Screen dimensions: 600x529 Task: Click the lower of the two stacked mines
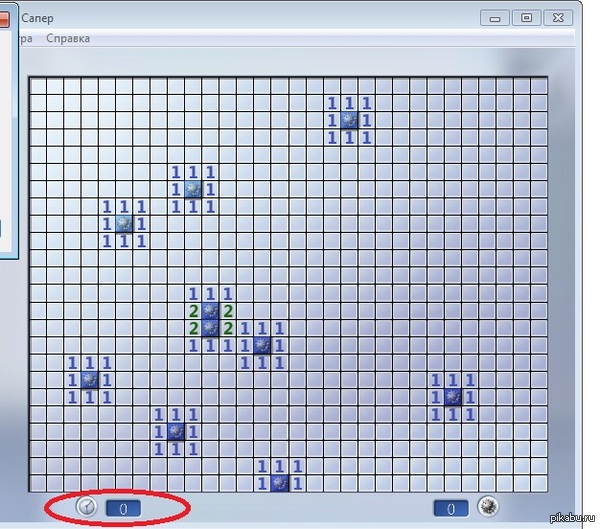coord(210,328)
